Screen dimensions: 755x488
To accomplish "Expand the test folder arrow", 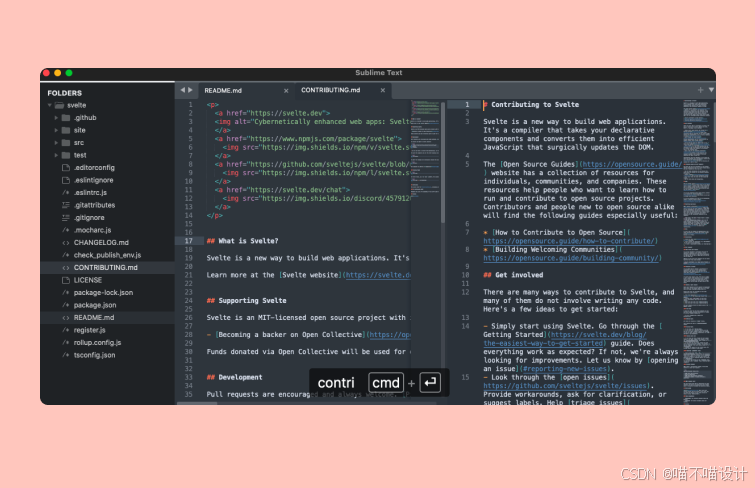I will (56, 155).
